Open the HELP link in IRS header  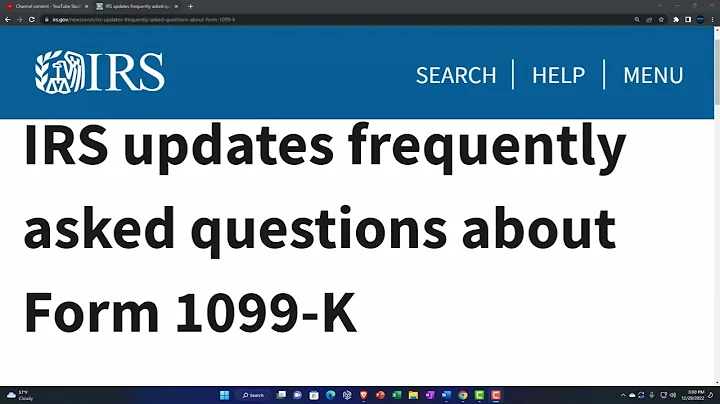pyautogui.click(x=558, y=75)
